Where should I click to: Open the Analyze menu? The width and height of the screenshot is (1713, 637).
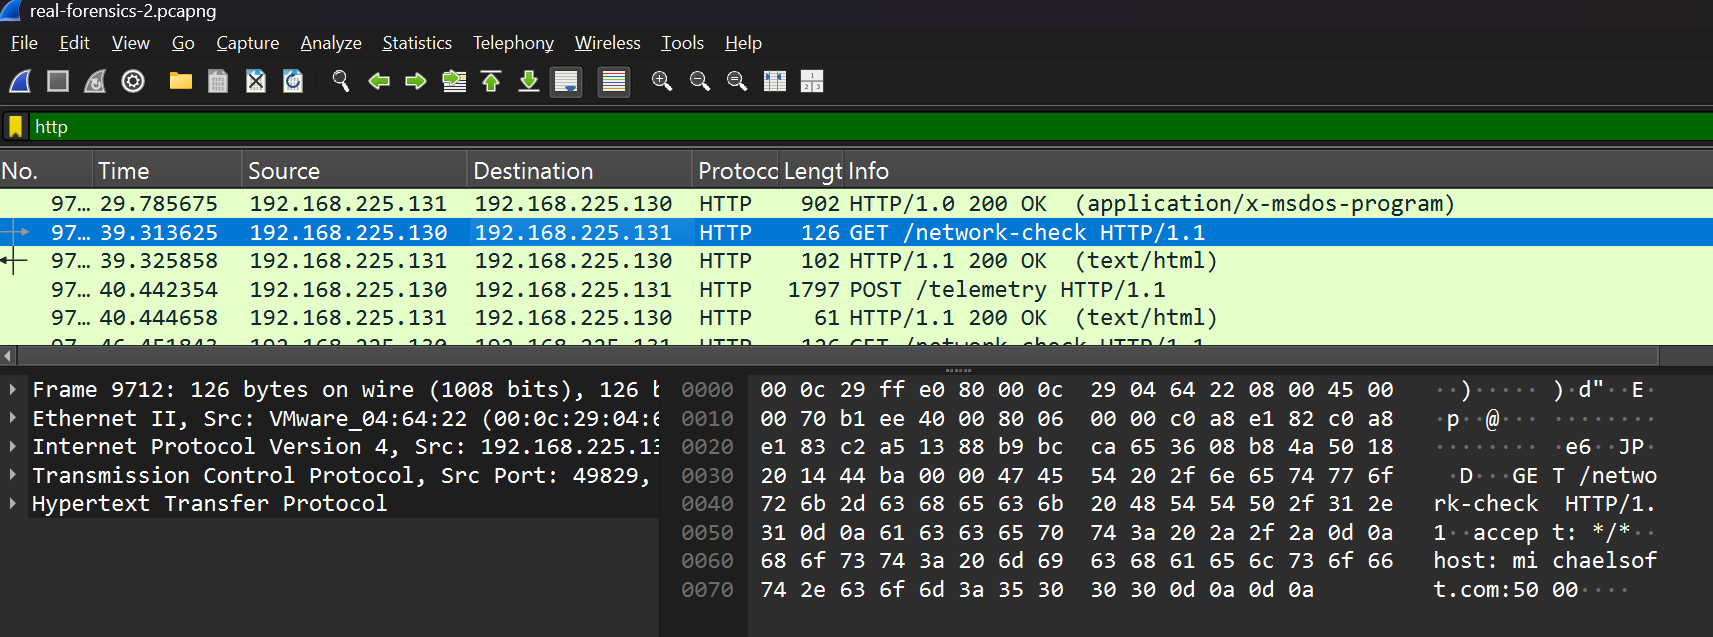(330, 43)
